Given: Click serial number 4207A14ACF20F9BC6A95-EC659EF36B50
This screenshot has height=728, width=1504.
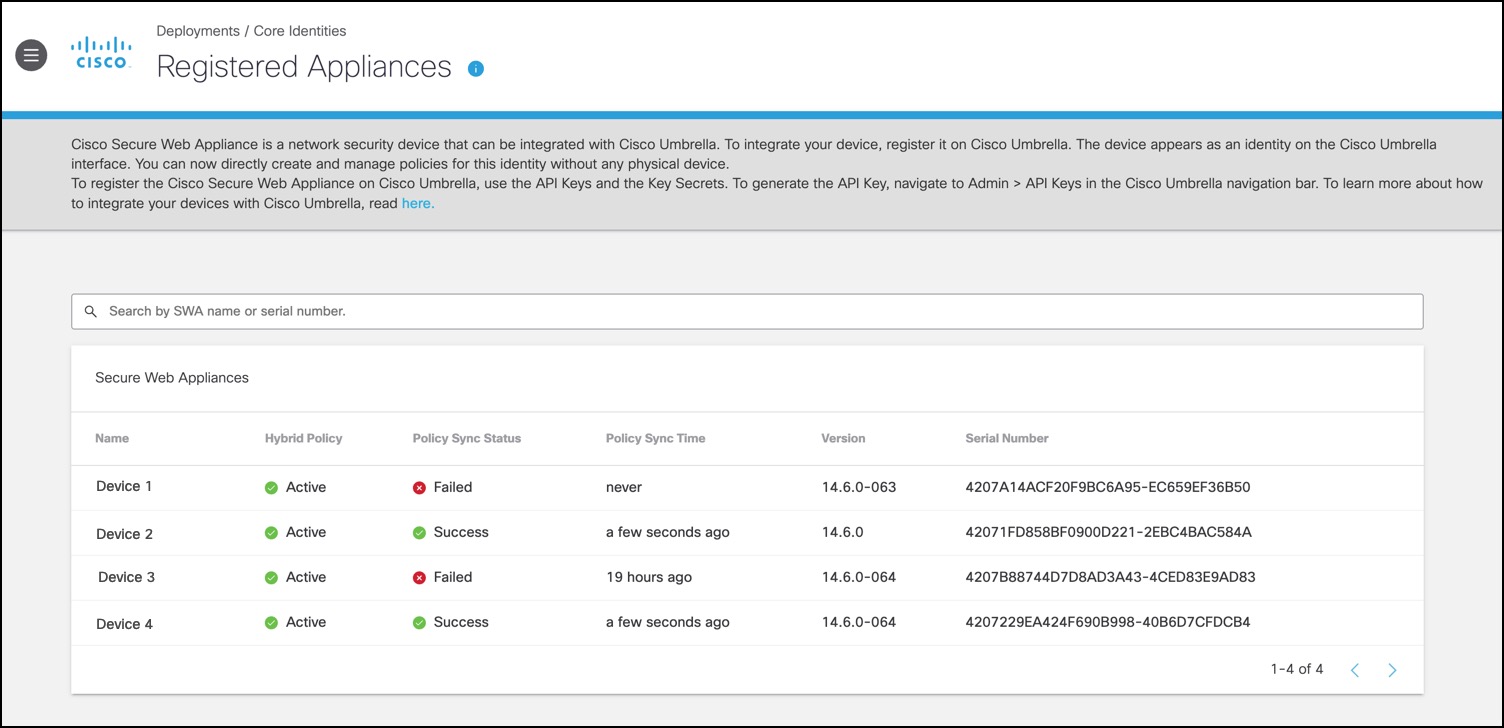Looking at the screenshot, I should [x=1108, y=487].
